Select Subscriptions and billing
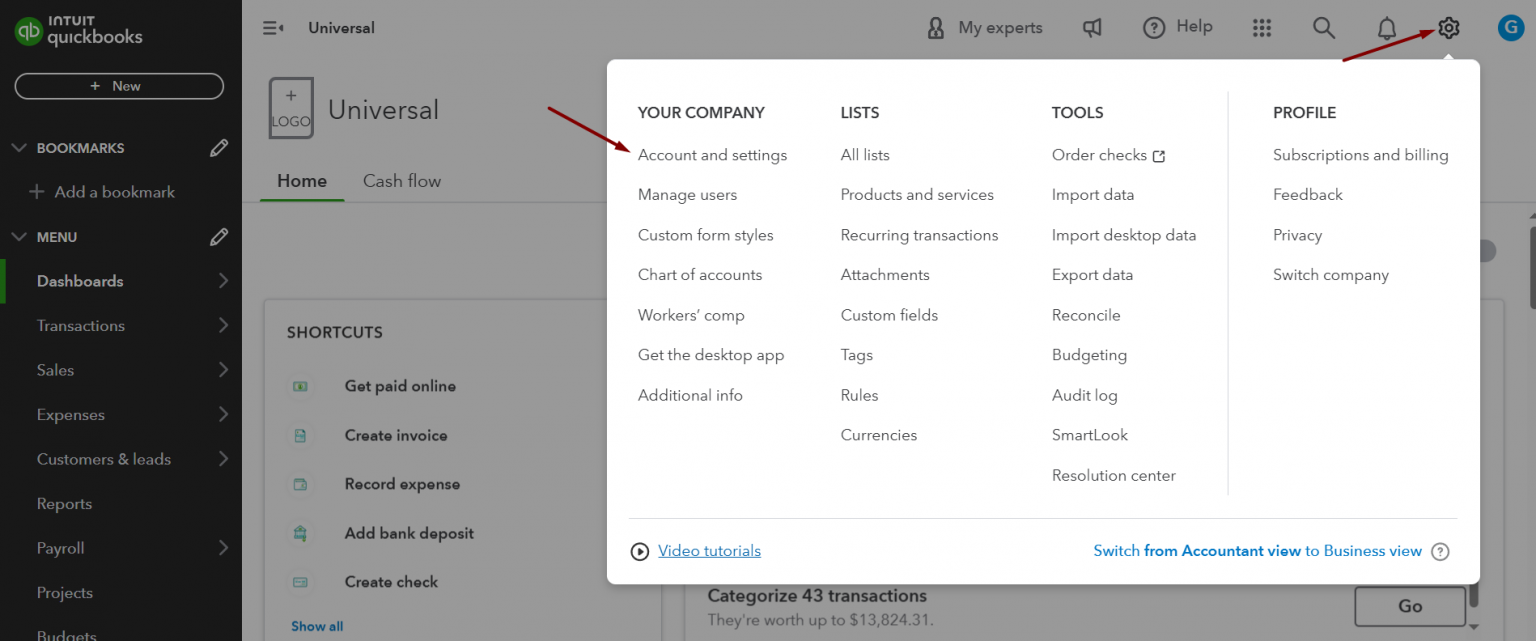The width and height of the screenshot is (1536, 641). click(x=1360, y=155)
